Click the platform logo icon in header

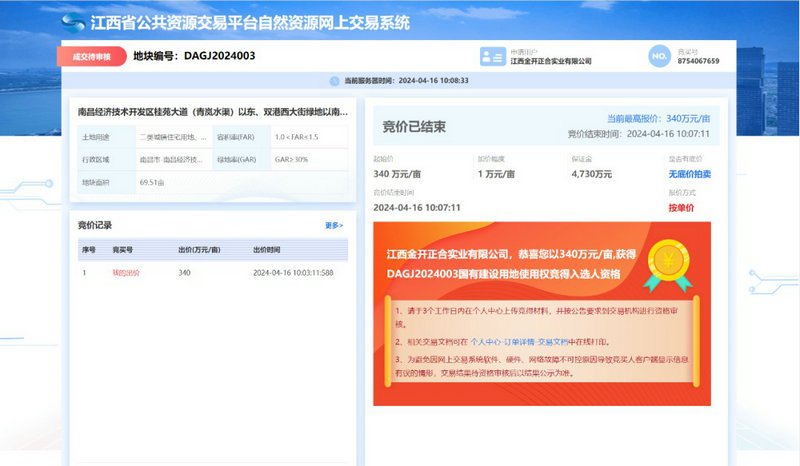(73, 21)
